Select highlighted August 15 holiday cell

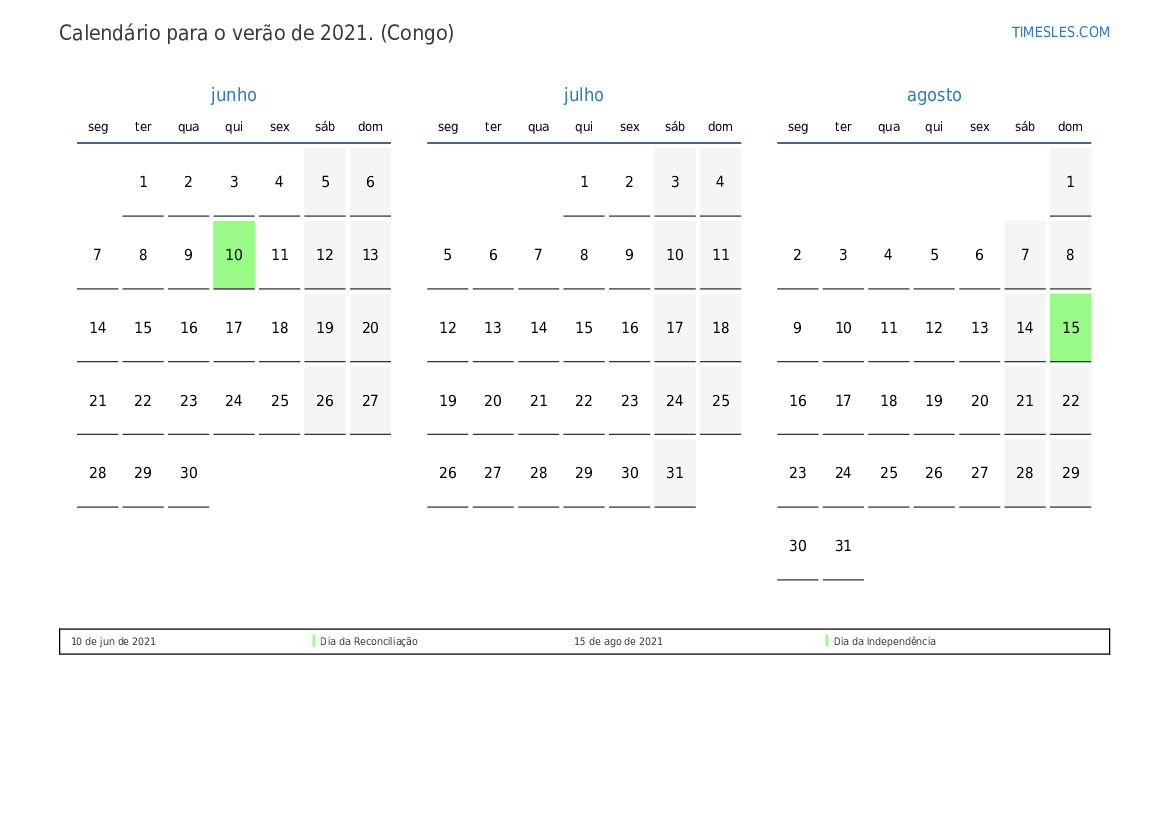pos(1070,328)
